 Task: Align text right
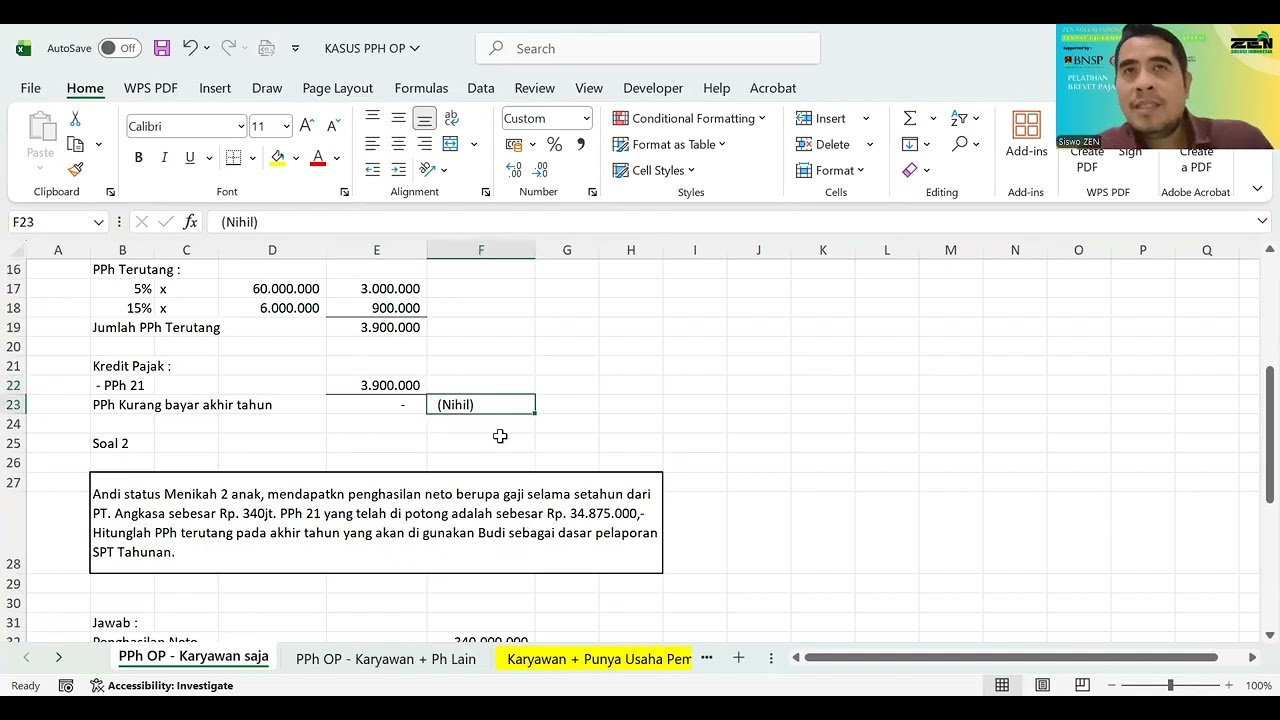tap(424, 144)
